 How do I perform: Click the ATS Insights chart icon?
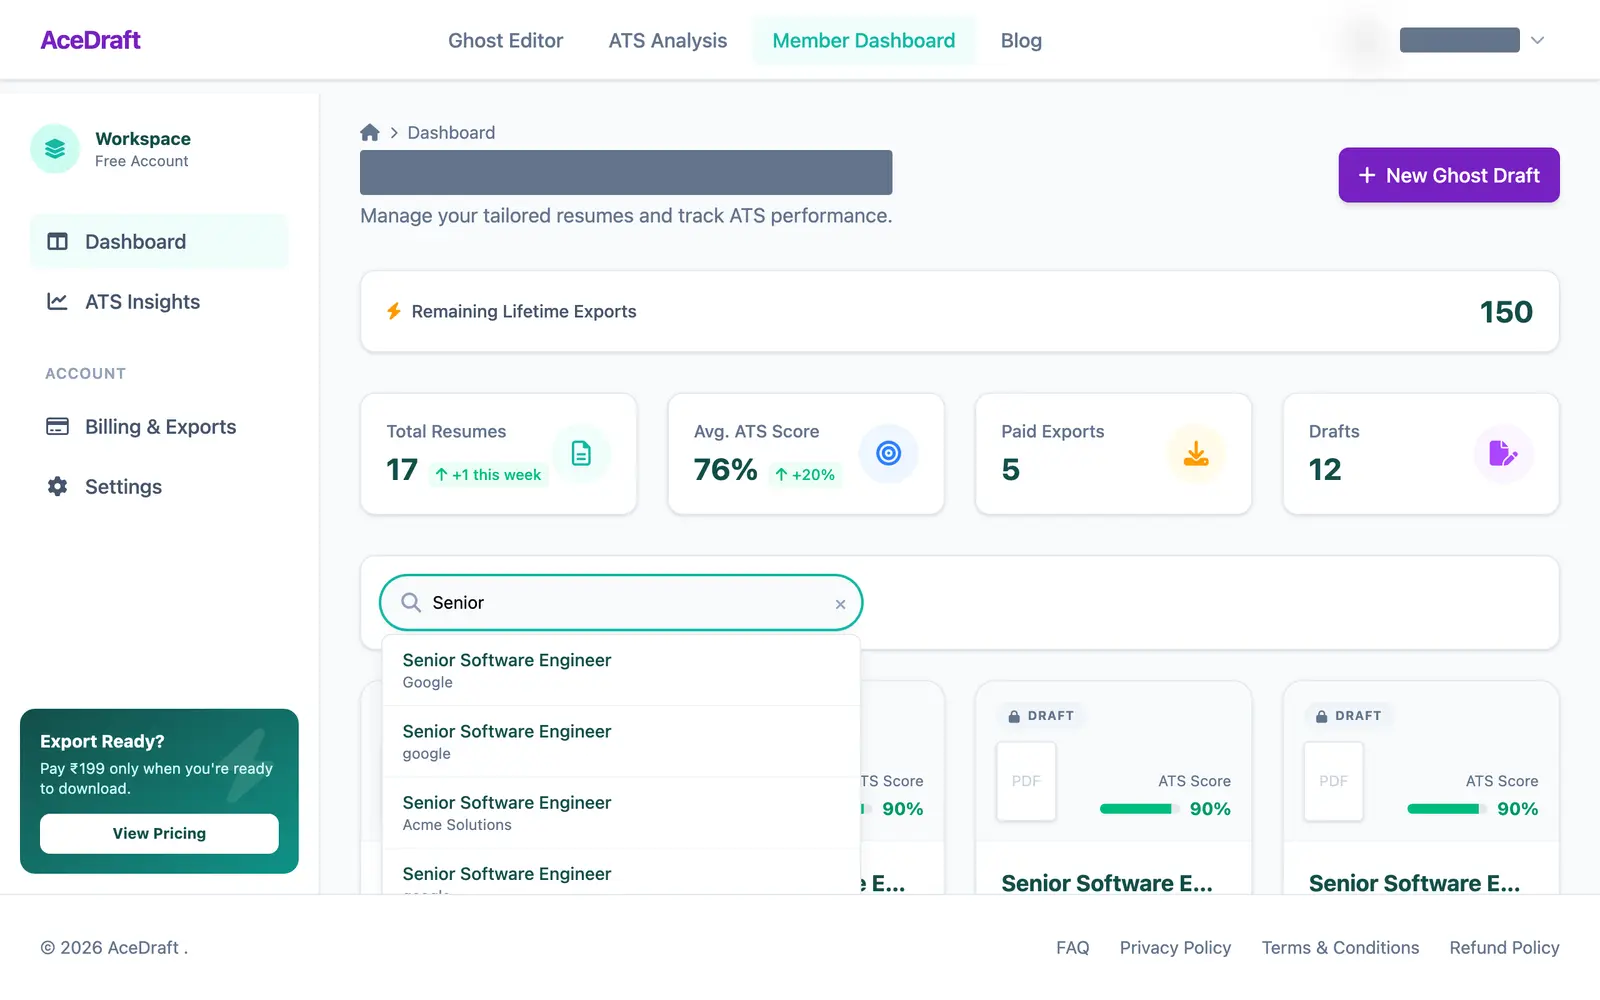point(58,302)
